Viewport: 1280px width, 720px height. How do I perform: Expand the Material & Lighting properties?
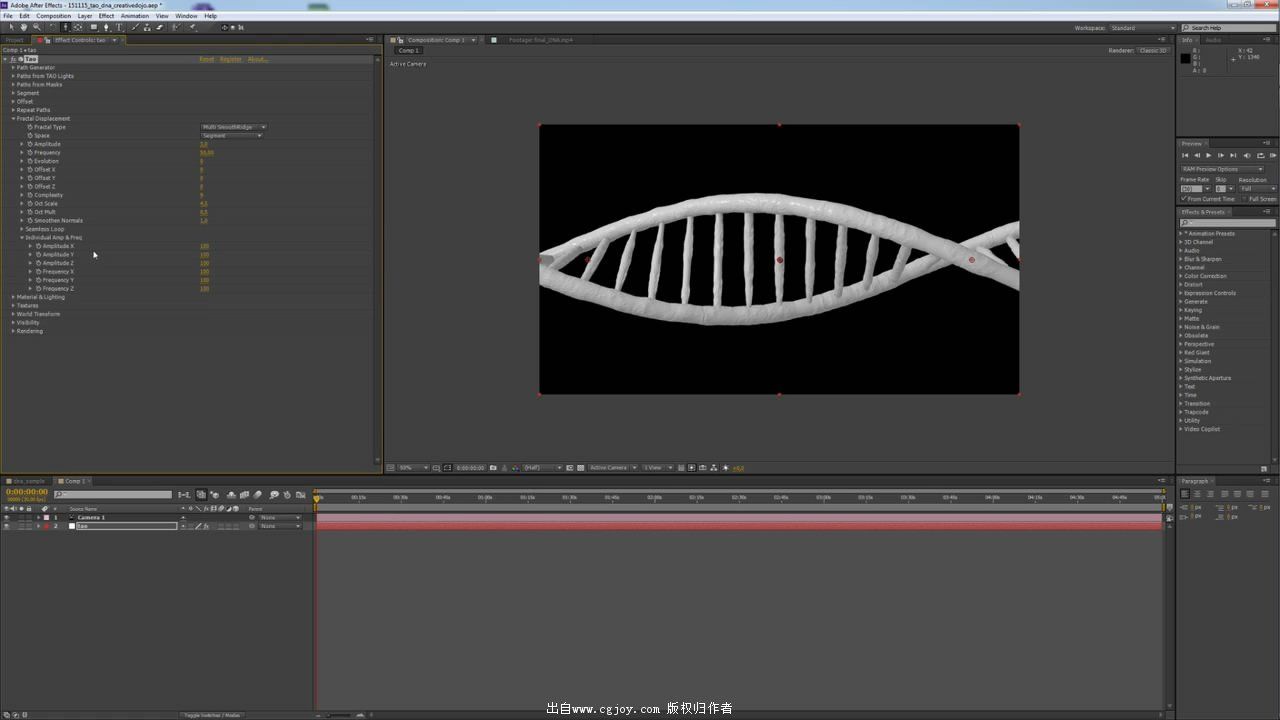tap(15, 297)
